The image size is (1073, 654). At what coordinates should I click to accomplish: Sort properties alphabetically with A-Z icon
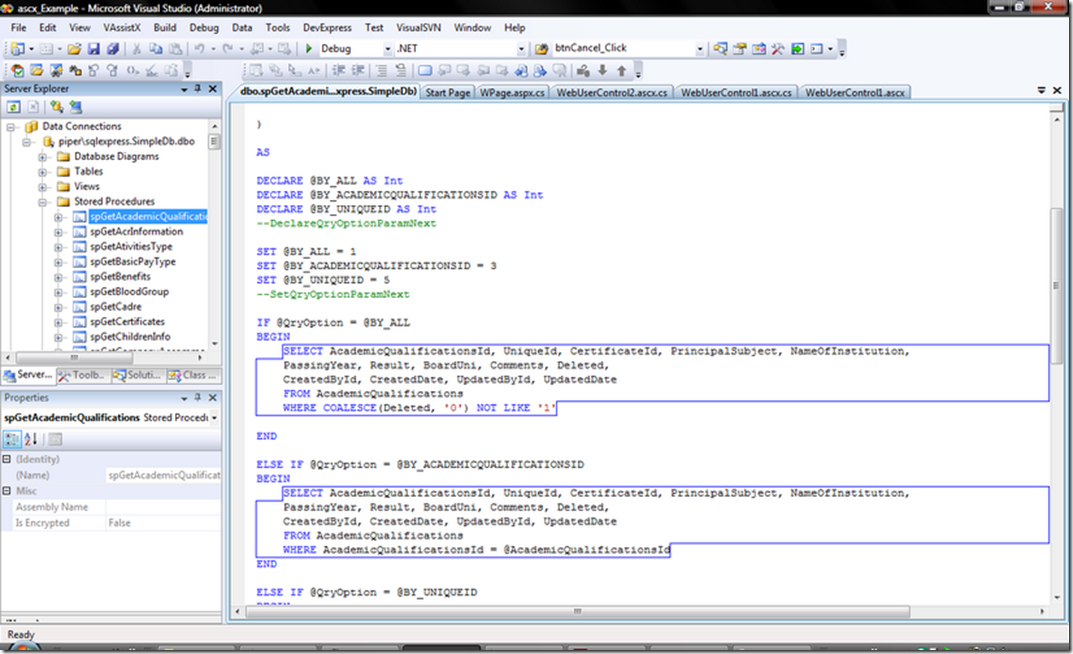pyautogui.click(x=31, y=439)
